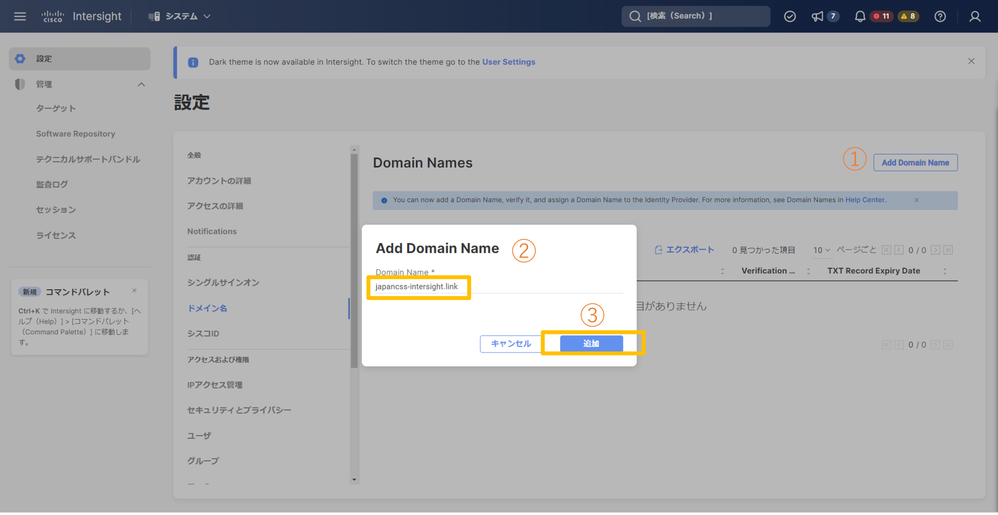998x515 pixels.
Task: Show the 8 warning alarms badge
Action: tap(908, 17)
